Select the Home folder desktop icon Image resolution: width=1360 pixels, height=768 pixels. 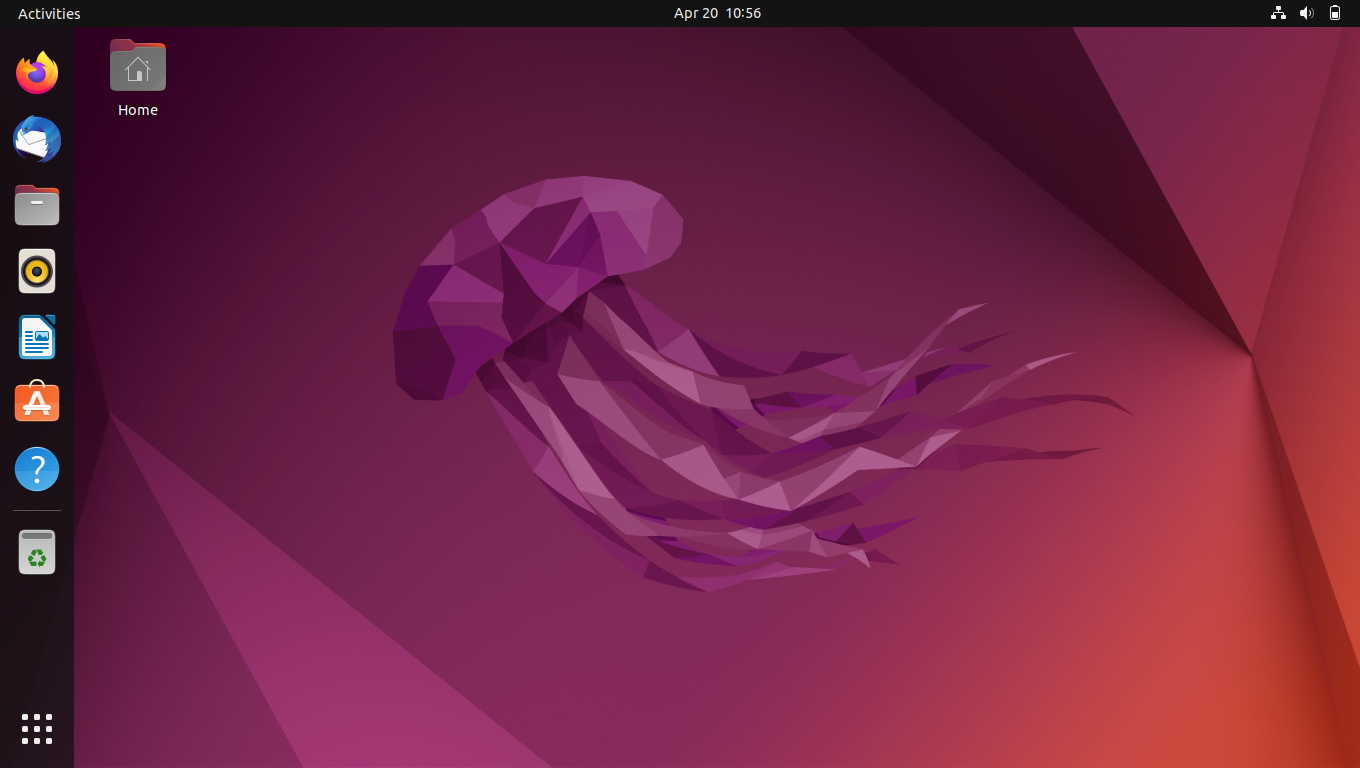(138, 66)
